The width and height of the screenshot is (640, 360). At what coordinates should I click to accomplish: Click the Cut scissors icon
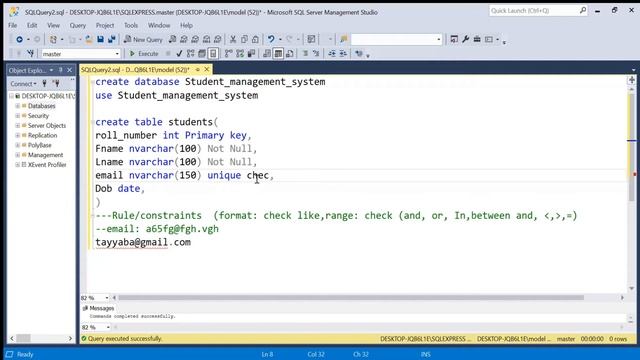pos(233,39)
